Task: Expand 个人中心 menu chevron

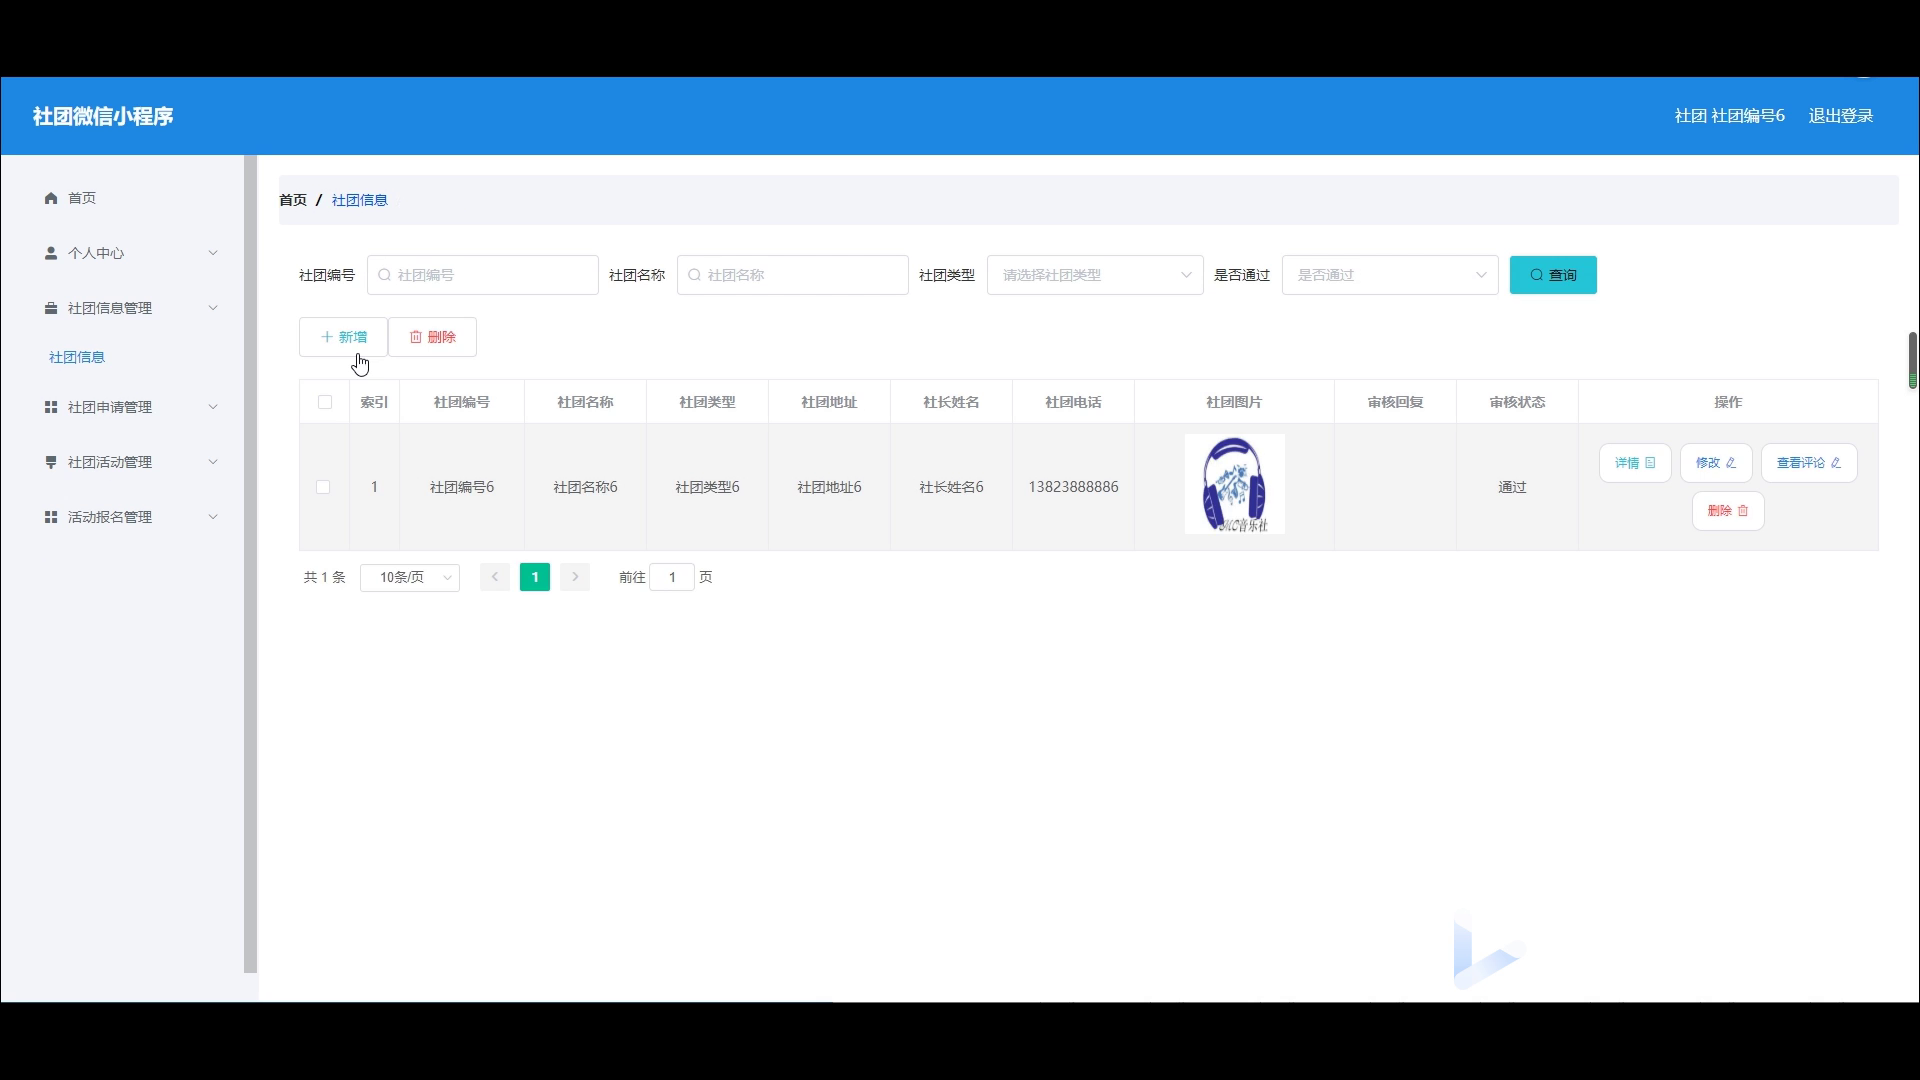Action: (213, 253)
